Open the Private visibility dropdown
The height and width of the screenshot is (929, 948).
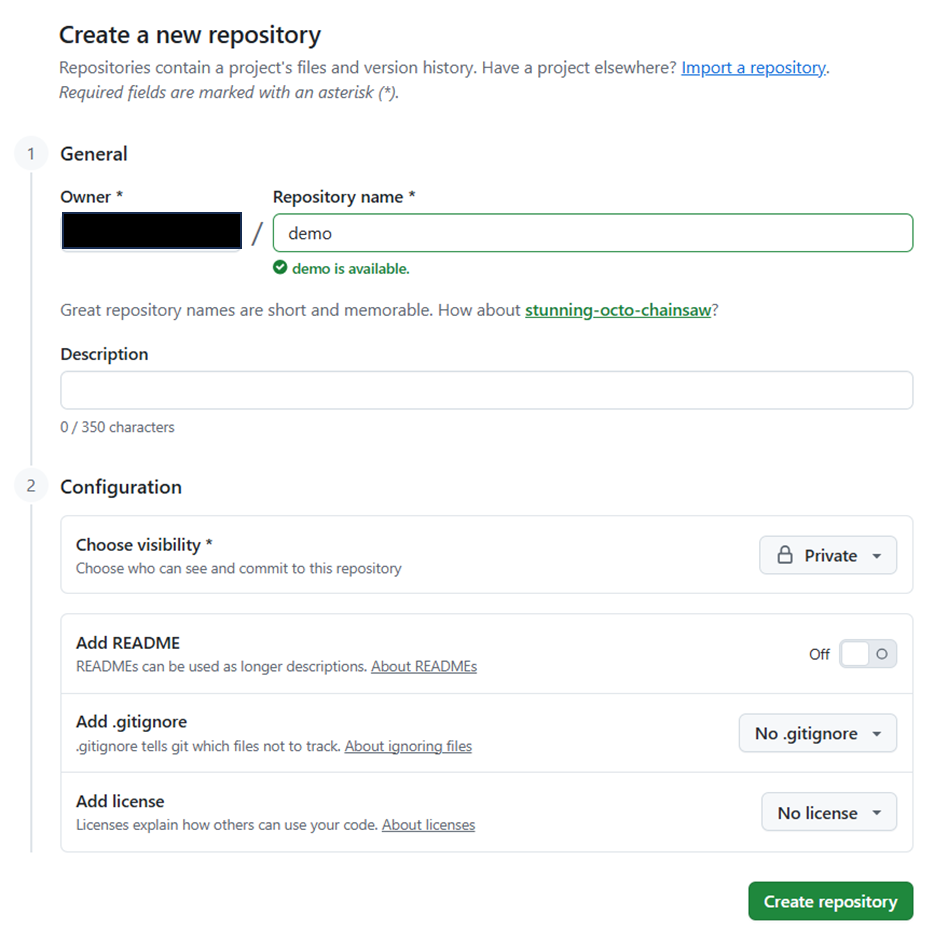(x=828, y=556)
